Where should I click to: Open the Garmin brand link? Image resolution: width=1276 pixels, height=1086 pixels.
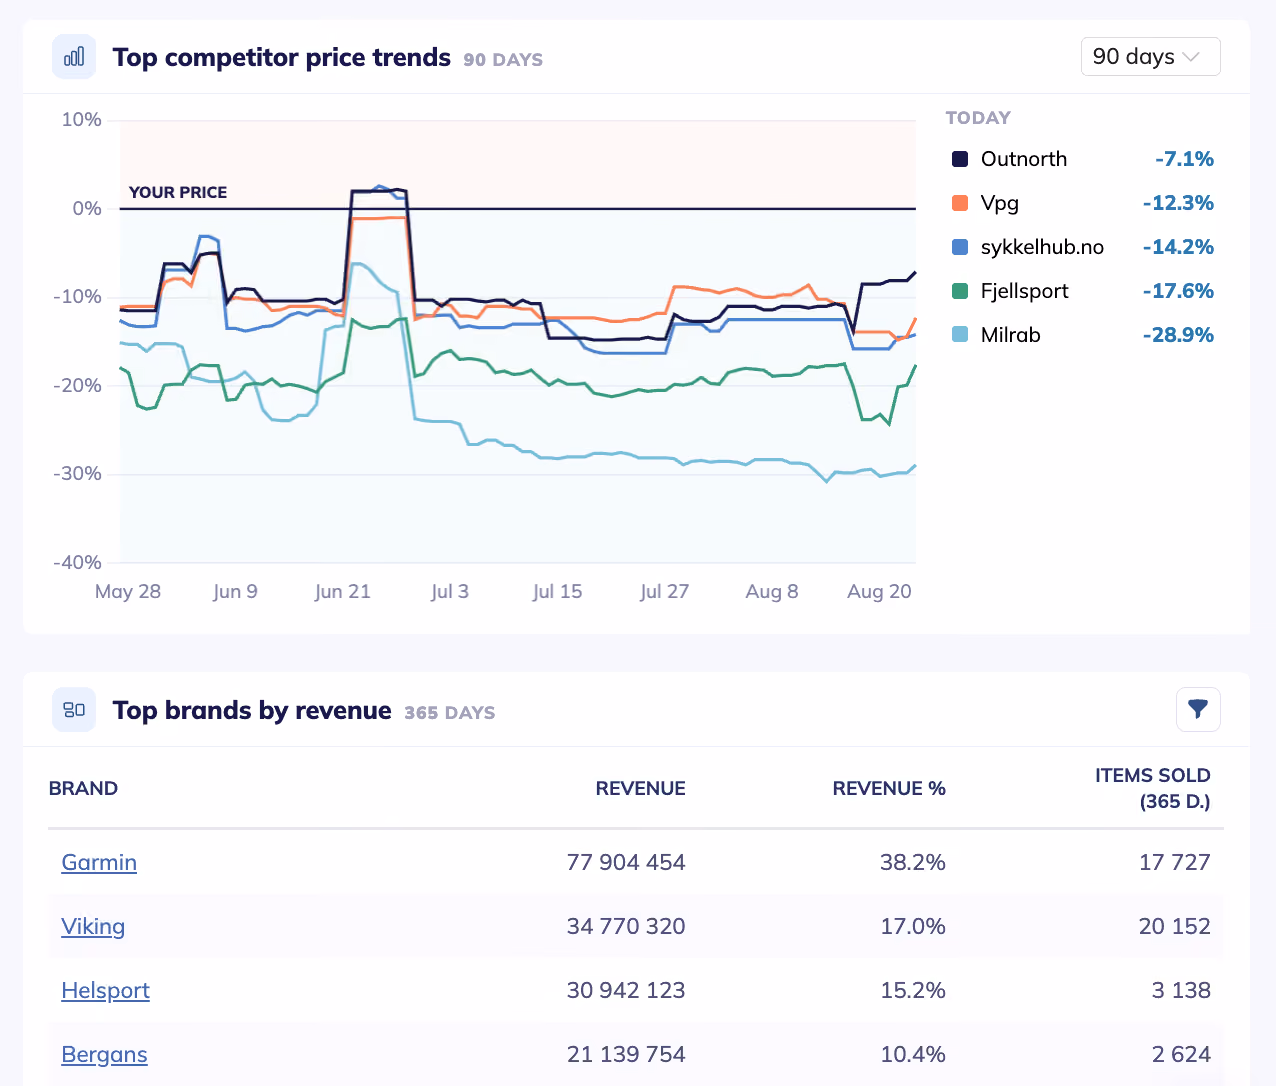[x=99, y=862]
